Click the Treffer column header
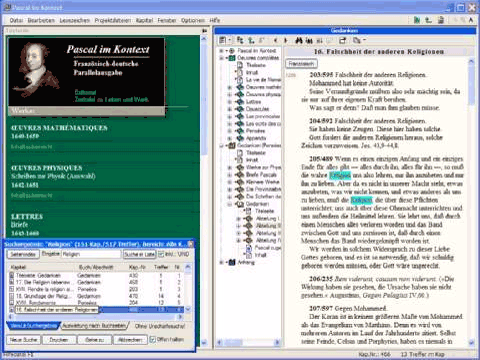The height and width of the screenshot is (360, 480). (161, 267)
